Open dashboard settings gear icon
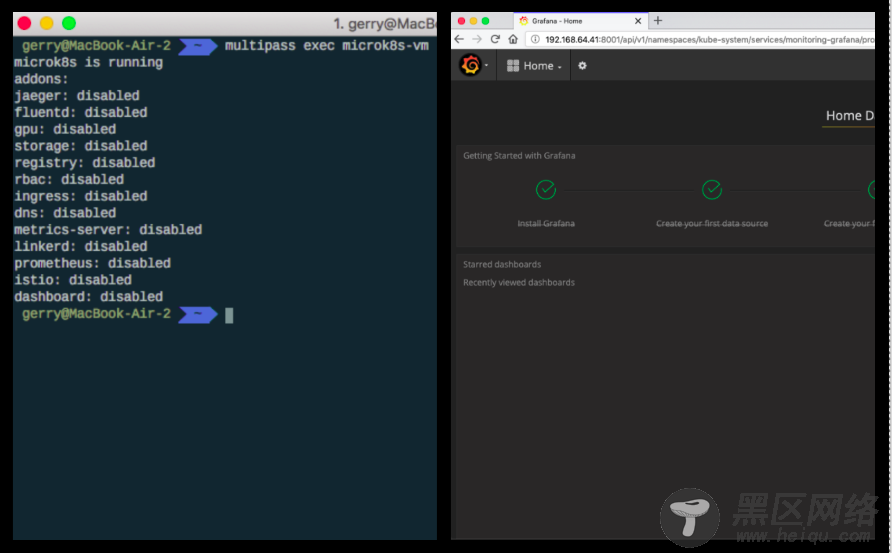892x553 pixels. pos(582,65)
